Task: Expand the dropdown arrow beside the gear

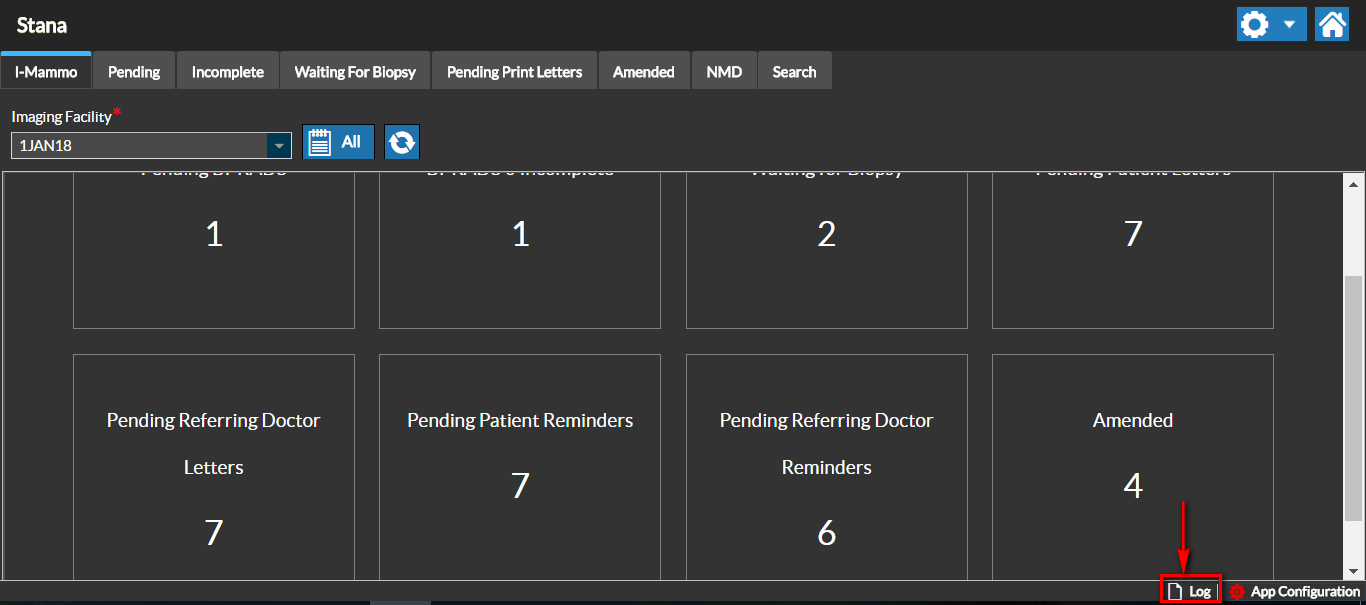Action: coord(1289,24)
